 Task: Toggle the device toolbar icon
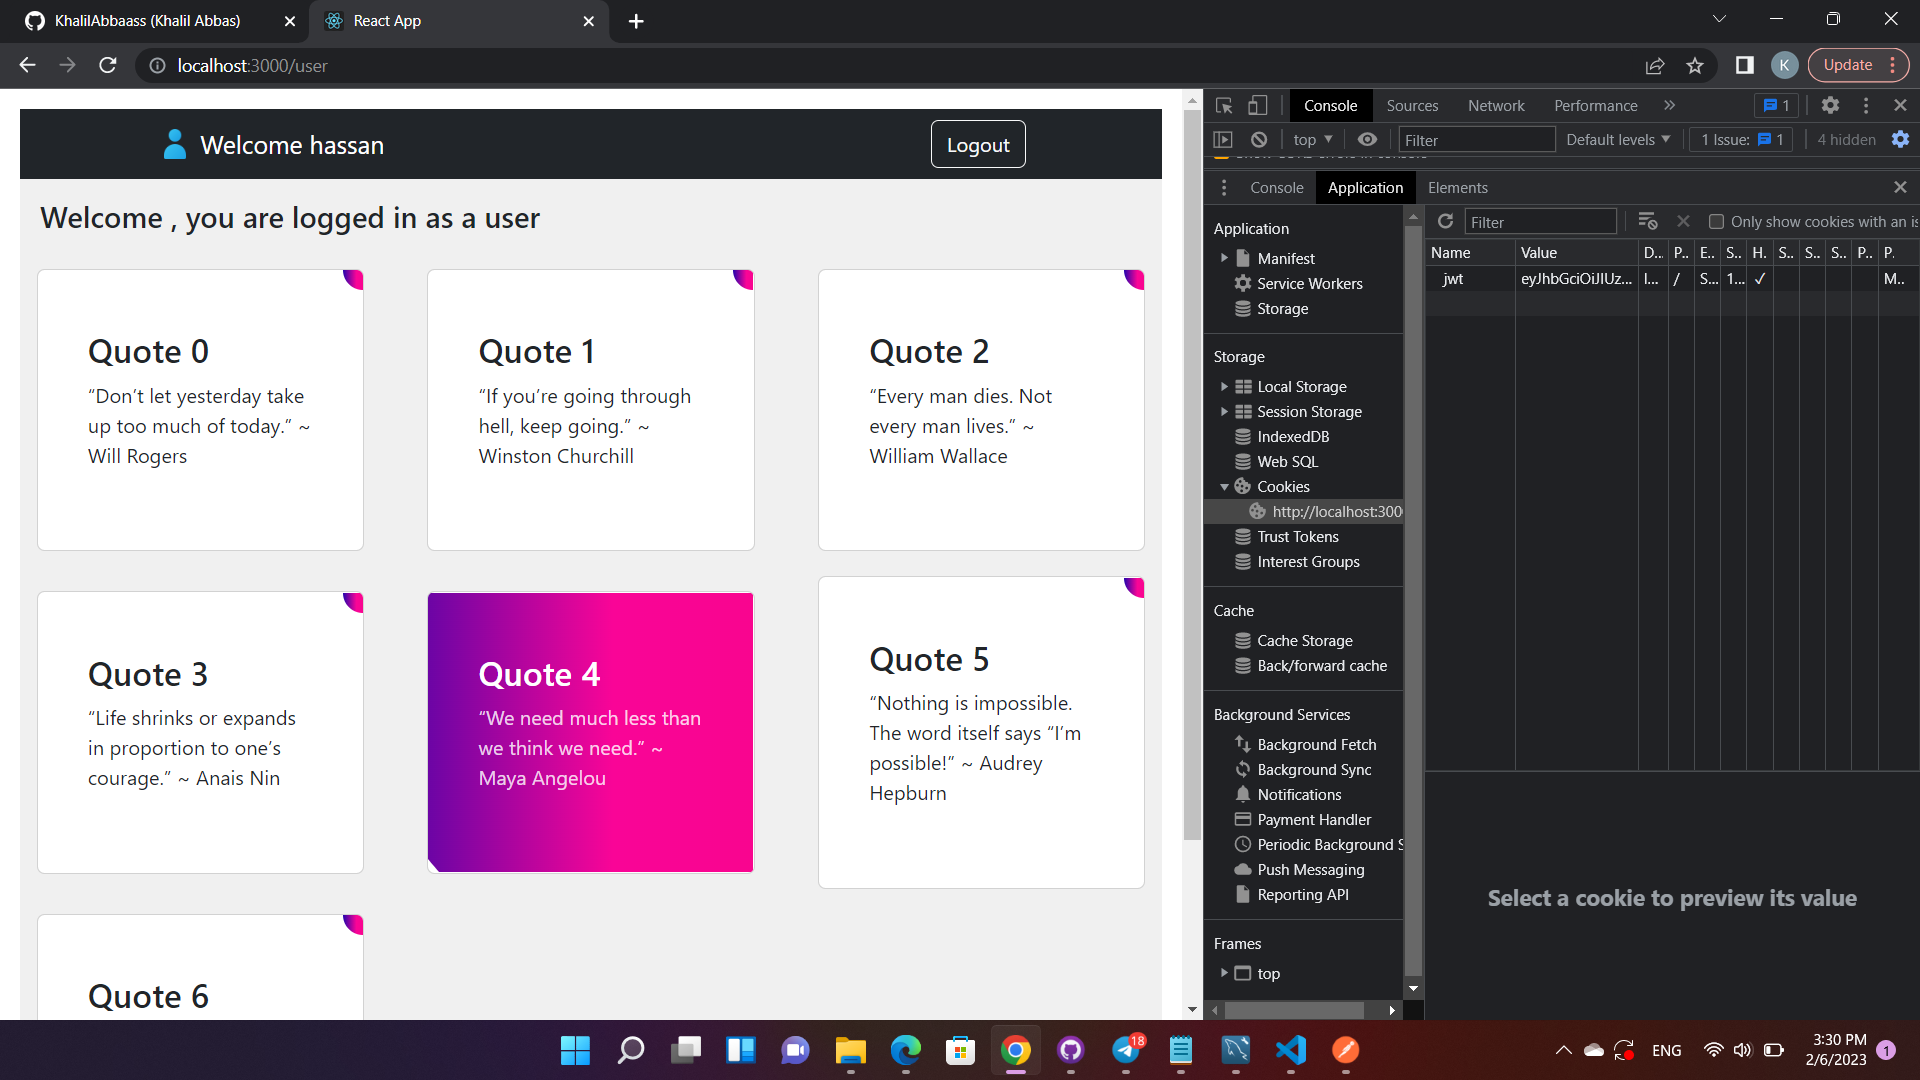pyautogui.click(x=1257, y=105)
